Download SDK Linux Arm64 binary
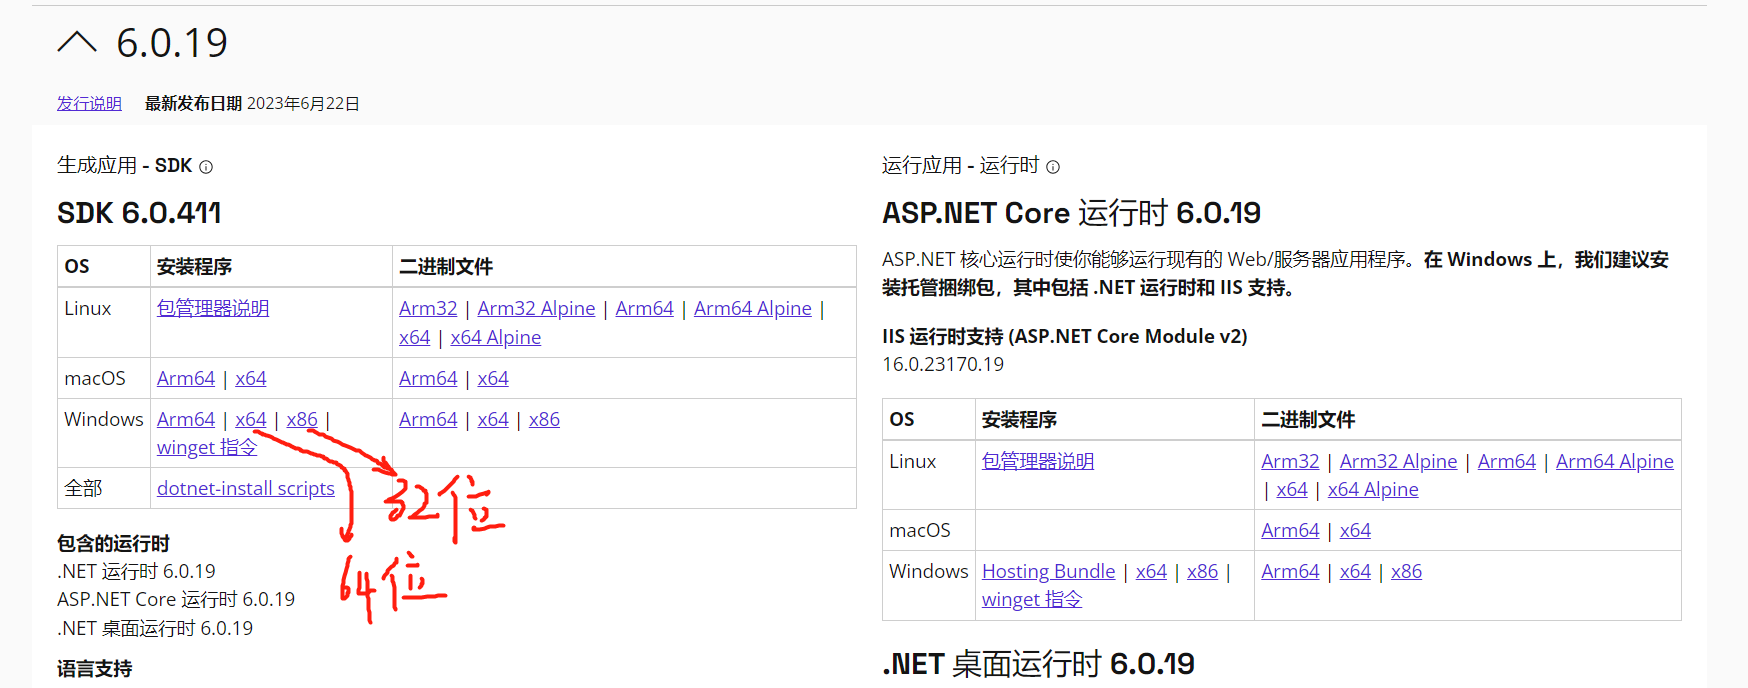 point(644,308)
